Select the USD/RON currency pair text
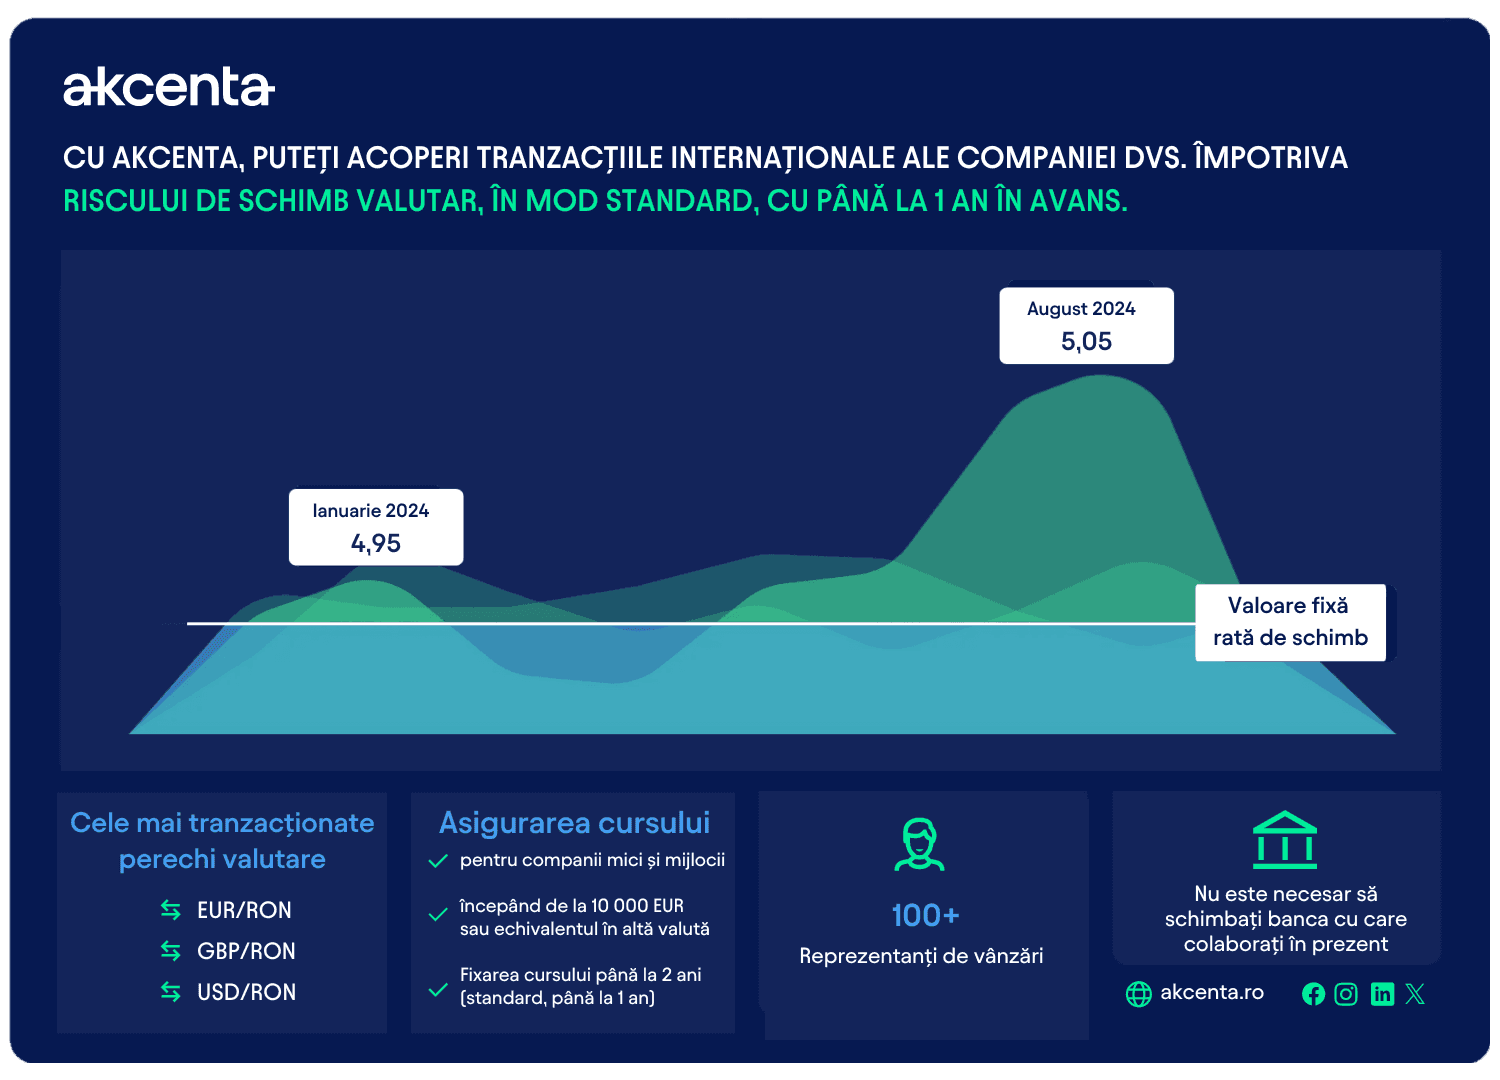Screen dimensions: 1500x1080 [x=246, y=992]
